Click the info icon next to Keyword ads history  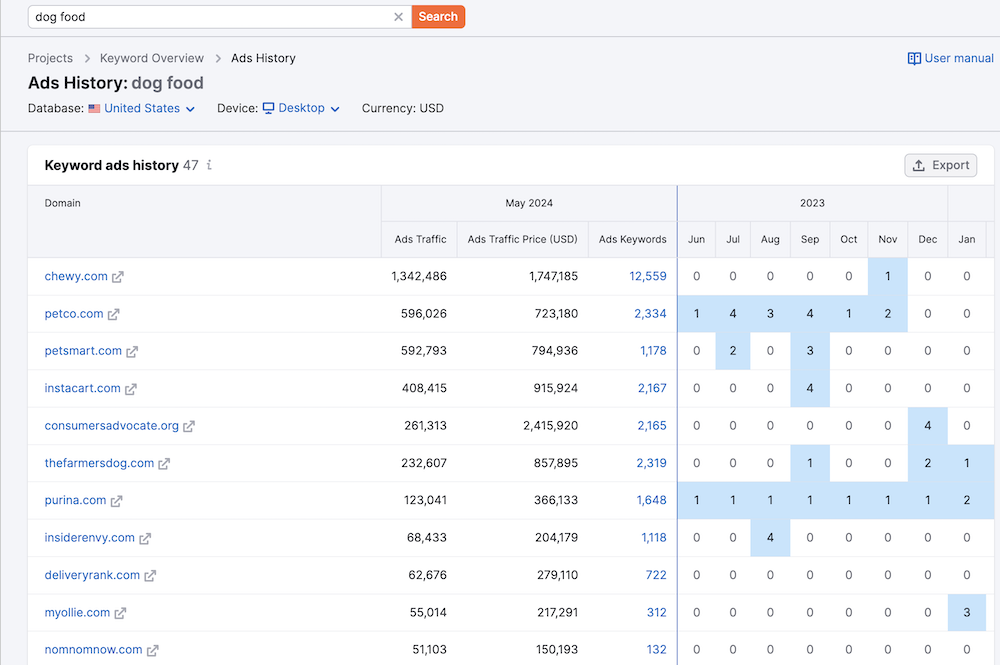point(209,166)
